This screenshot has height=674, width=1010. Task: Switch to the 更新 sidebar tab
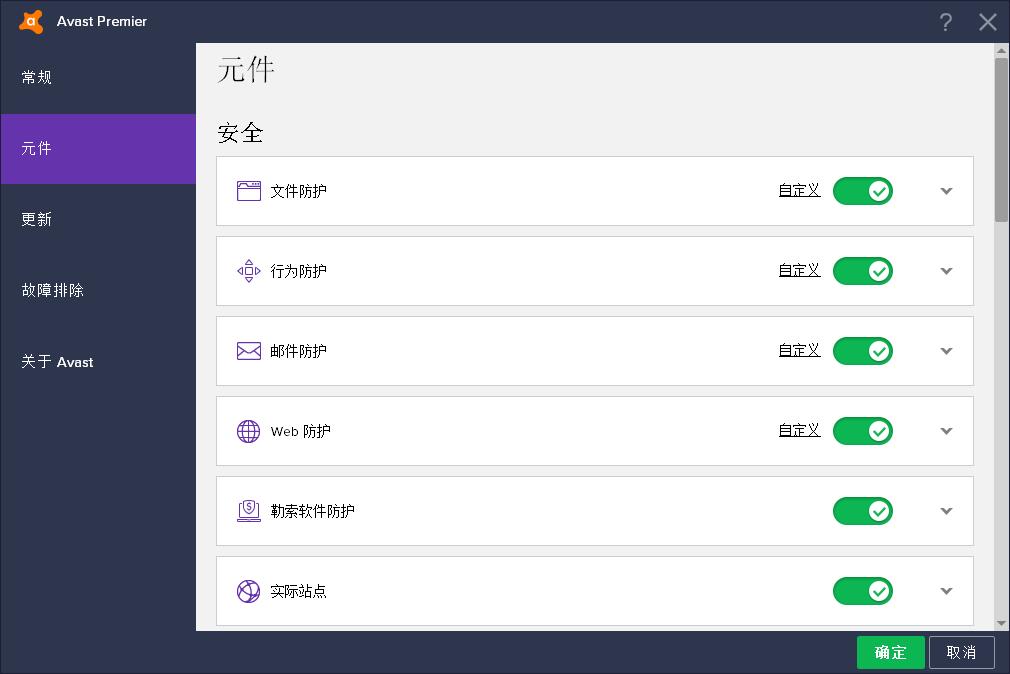point(37,219)
